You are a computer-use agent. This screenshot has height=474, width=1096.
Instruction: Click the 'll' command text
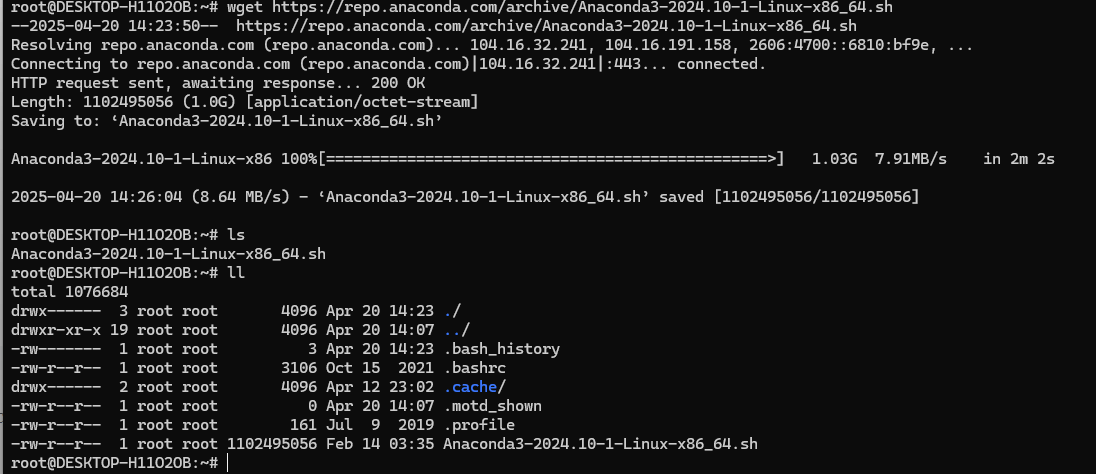236,272
